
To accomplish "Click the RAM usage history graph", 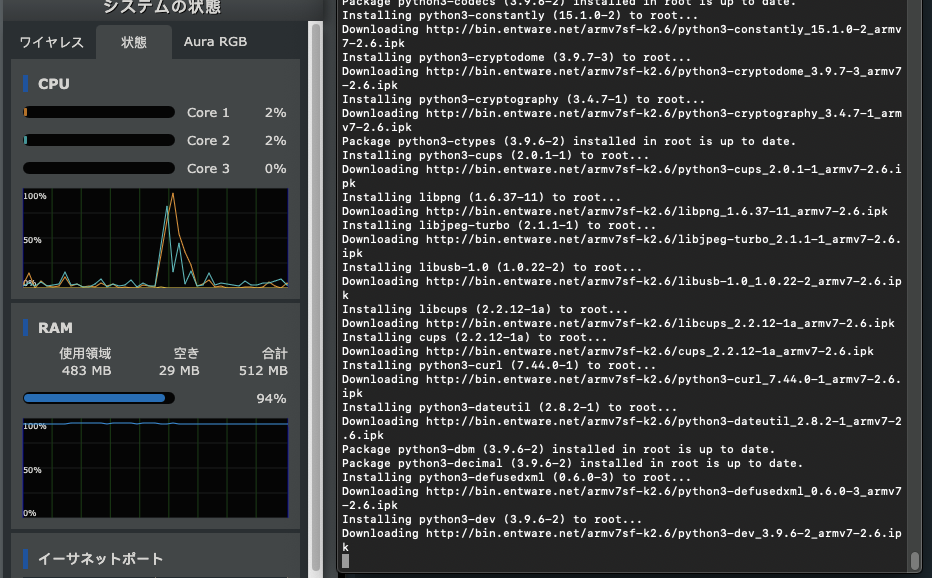I will tap(155, 468).
